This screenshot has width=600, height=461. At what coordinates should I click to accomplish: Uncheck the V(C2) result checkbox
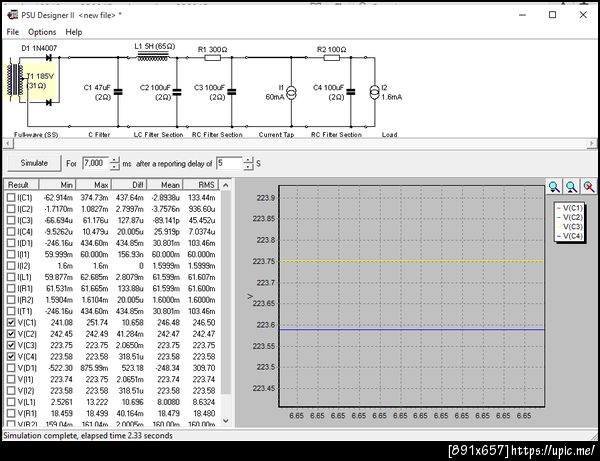pos(11,334)
